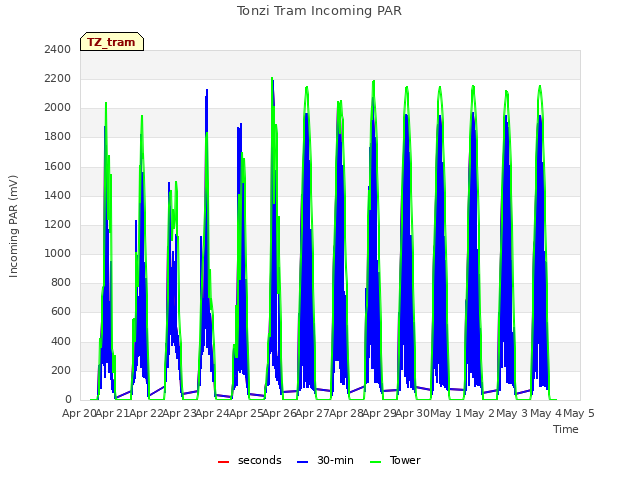Click the 1800 y-axis tick value
The height and width of the screenshot is (480, 640).
58,137
